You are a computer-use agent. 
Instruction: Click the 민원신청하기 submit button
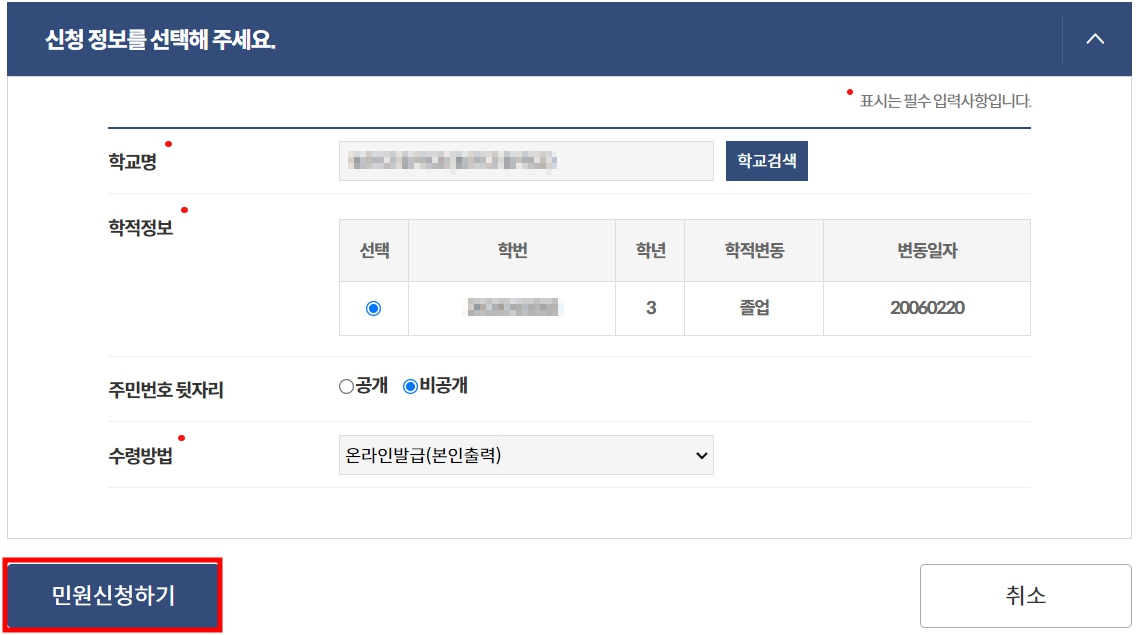[x=113, y=595]
